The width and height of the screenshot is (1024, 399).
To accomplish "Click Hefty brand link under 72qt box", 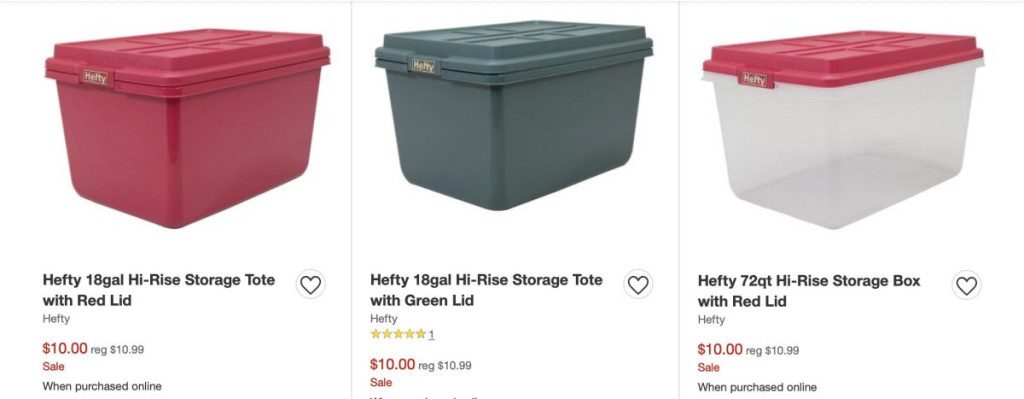I will [x=711, y=319].
